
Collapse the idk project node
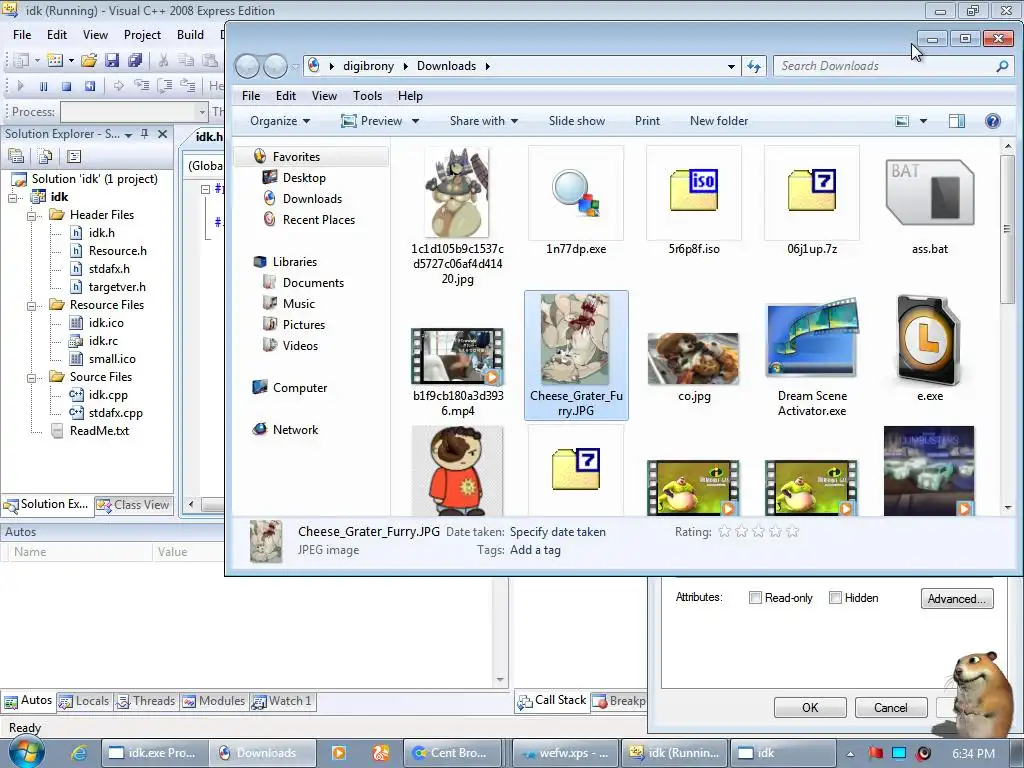(12, 197)
